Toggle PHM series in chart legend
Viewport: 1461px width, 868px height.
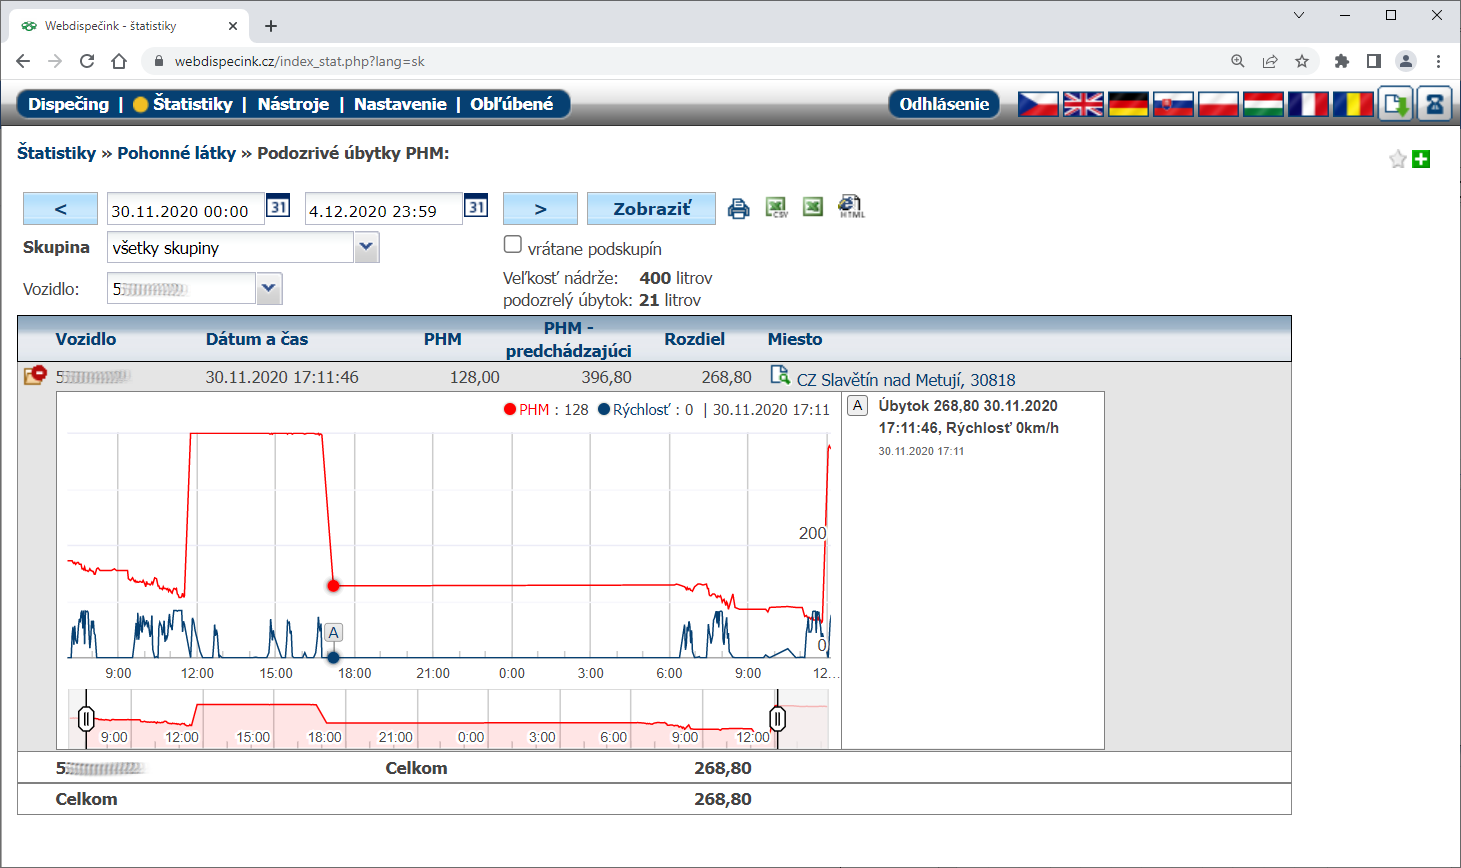pyautogui.click(x=534, y=410)
